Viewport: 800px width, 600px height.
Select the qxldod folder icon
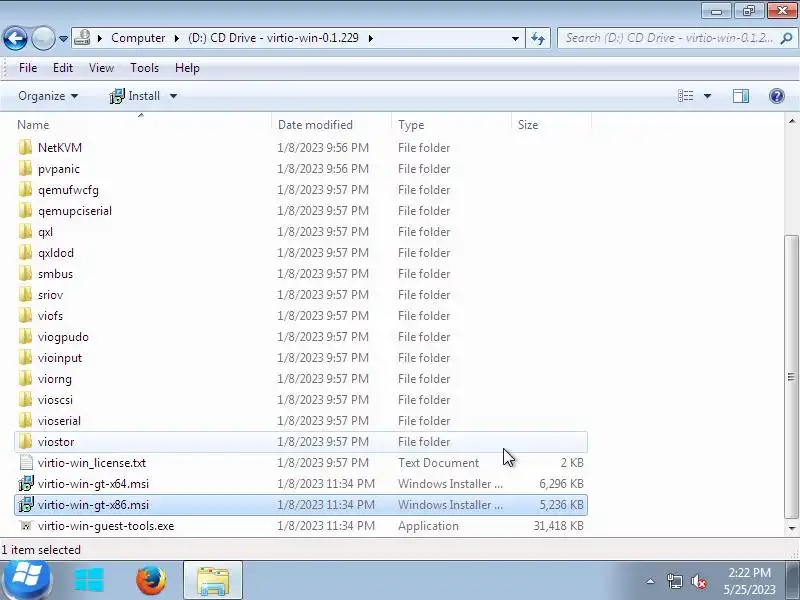click(25, 252)
